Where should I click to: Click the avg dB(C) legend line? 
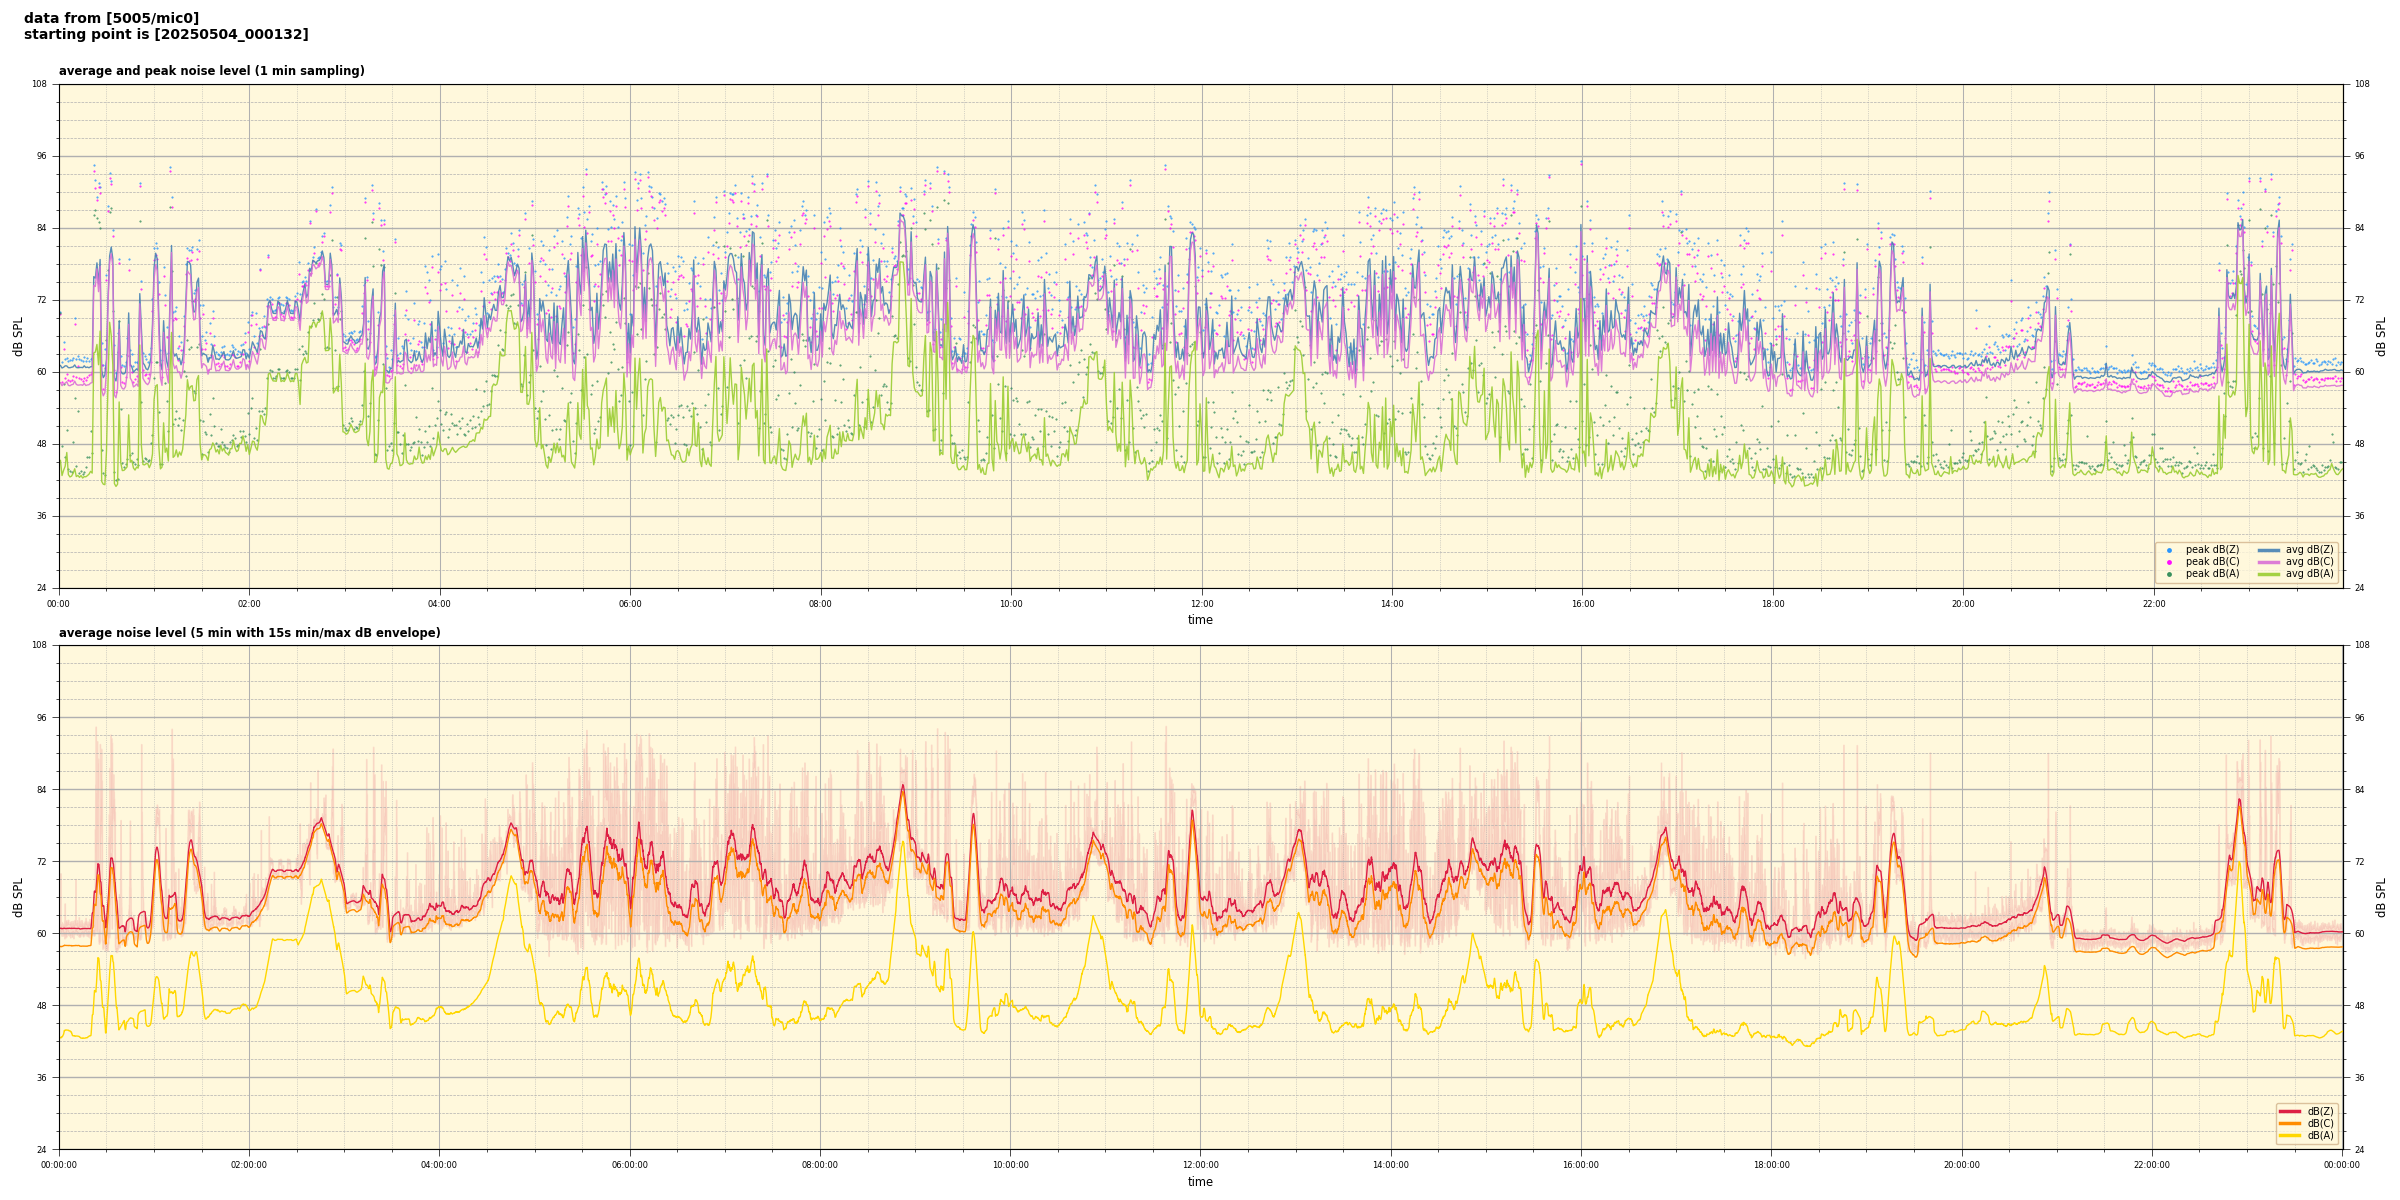pos(2269,562)
